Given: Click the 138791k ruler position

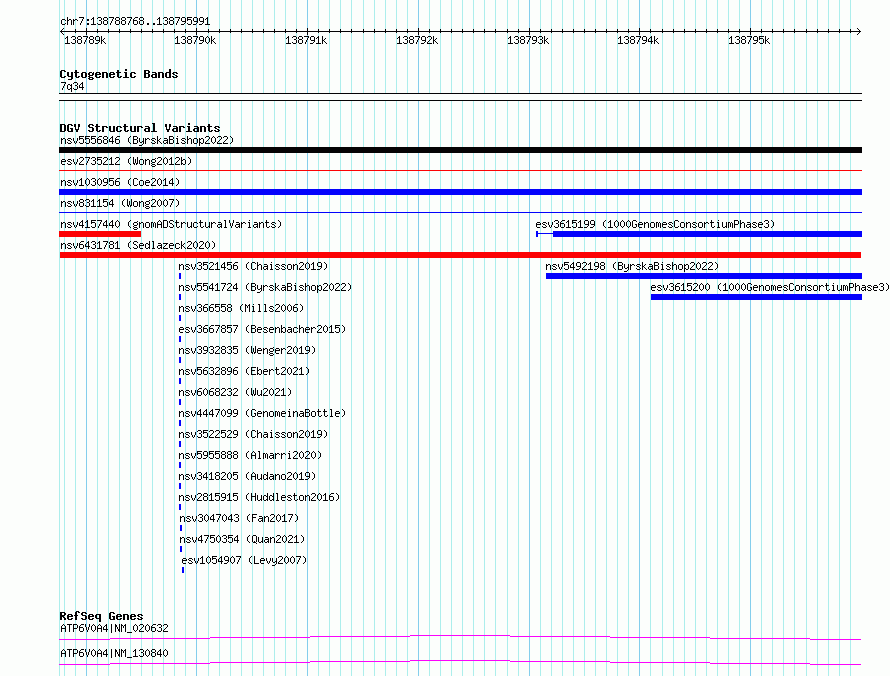Looking at the screenshot, I should (x=306, y=40).
